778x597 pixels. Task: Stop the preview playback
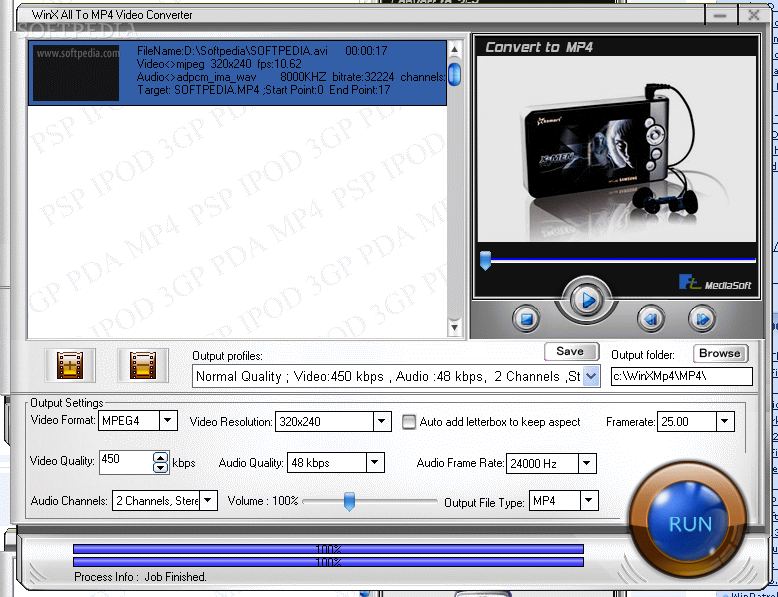point(526,319)
